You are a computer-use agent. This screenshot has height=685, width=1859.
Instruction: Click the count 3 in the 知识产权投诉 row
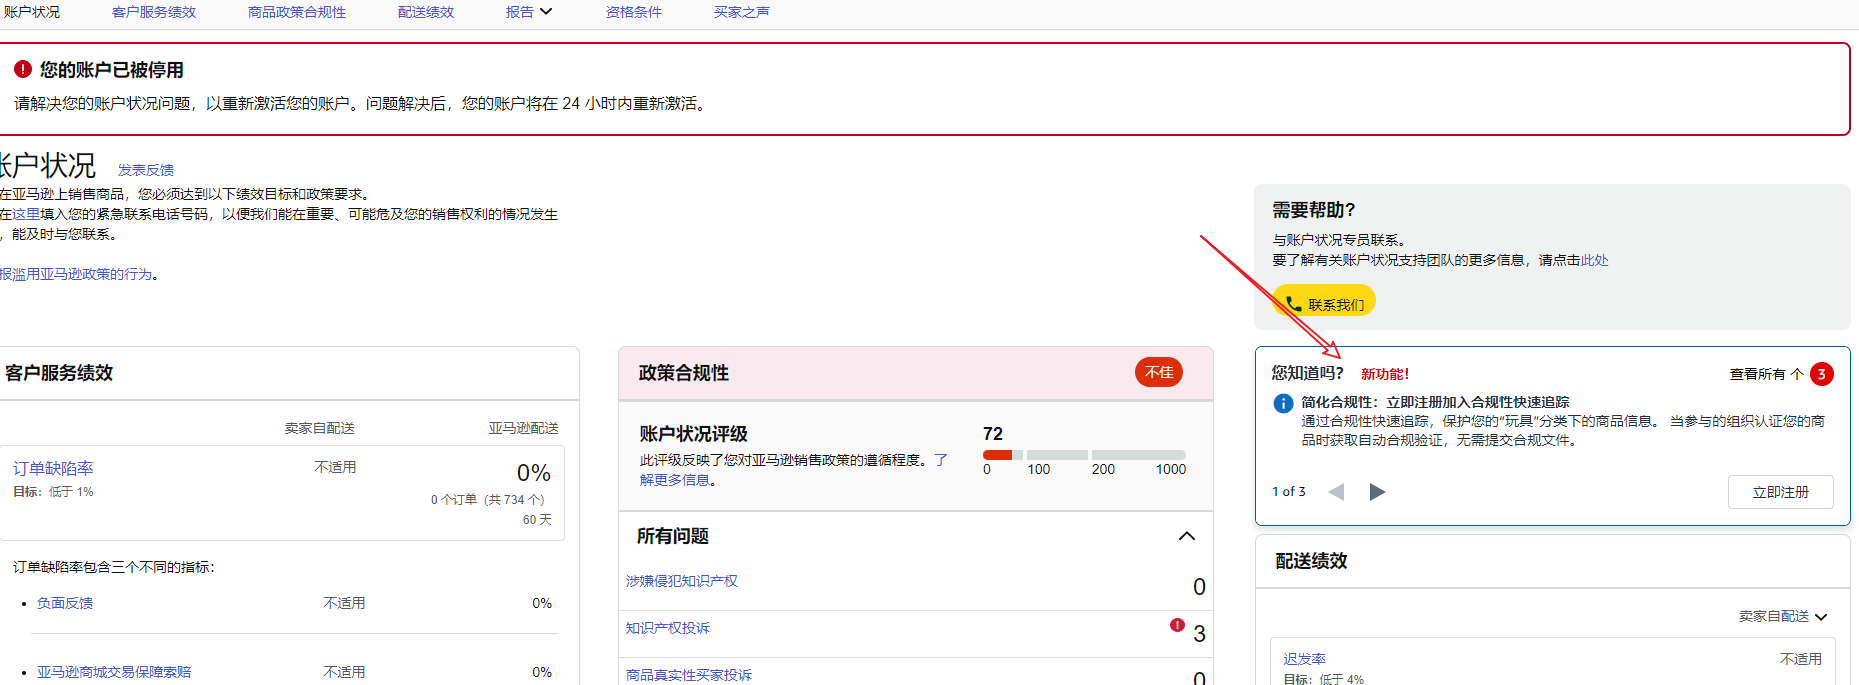pyautogui.click(x=1200, y=634)
